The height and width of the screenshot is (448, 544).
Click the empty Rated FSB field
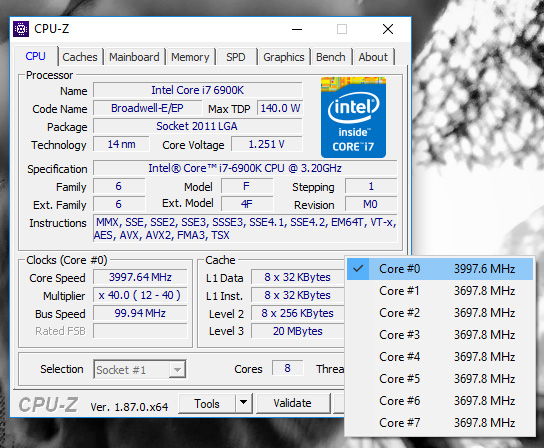(140, 331)
